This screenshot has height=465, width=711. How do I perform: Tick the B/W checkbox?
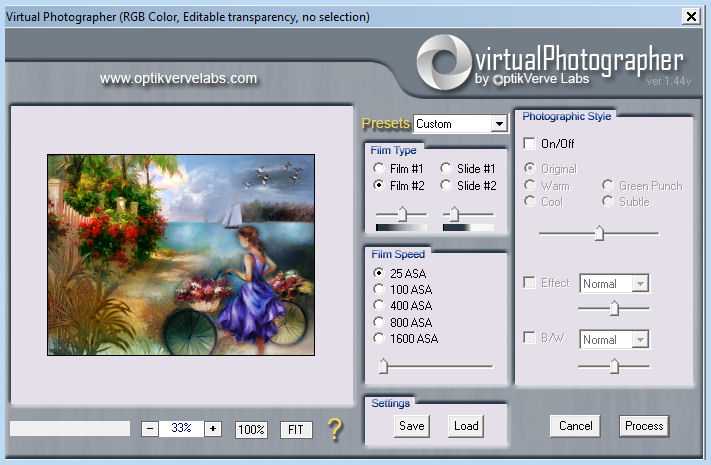pyautogui.click(x=529, y=338)
